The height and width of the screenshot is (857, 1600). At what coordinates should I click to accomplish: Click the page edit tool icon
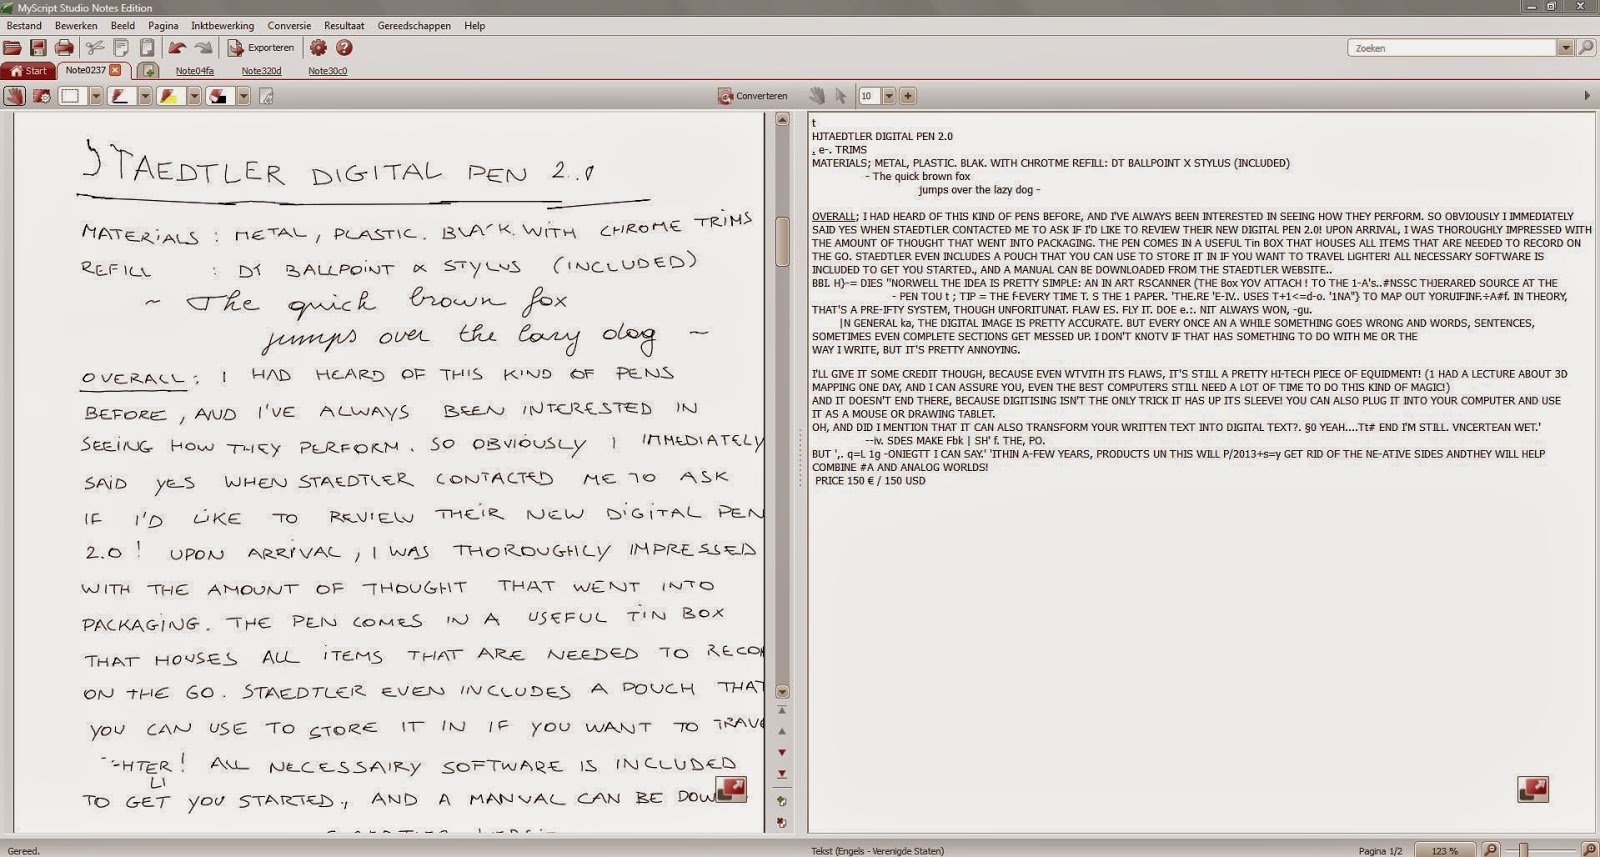pyautogui.click(x=266, y=96)
